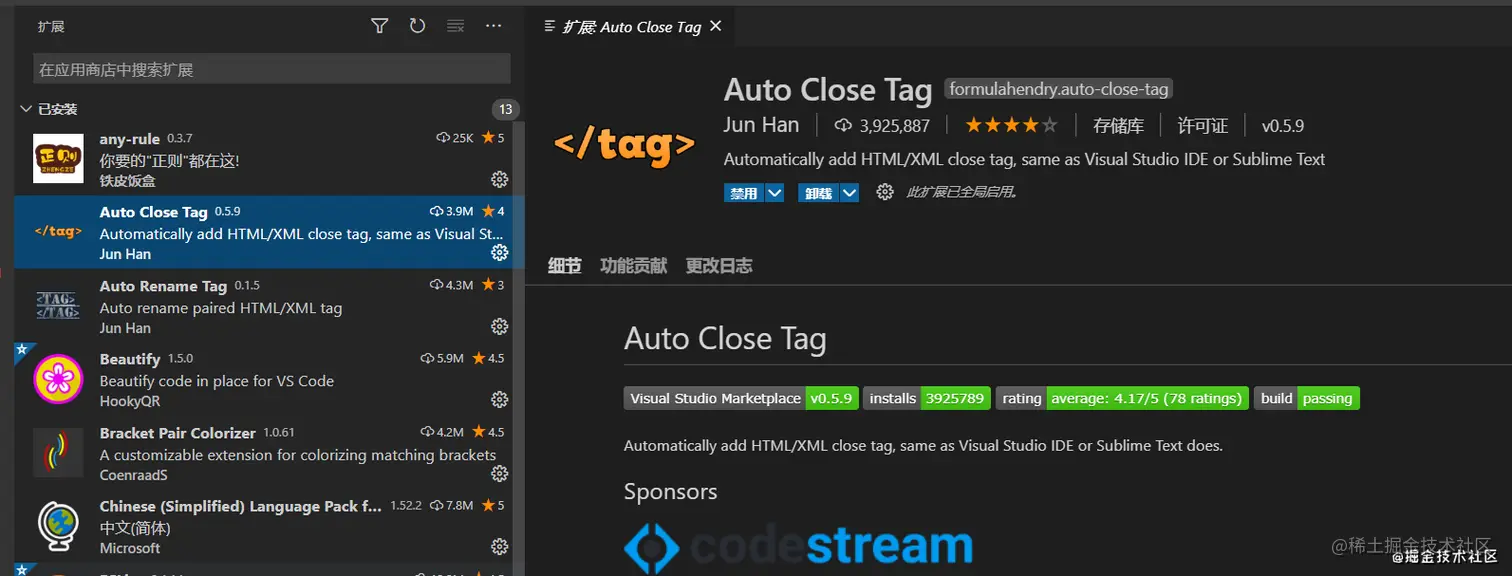This screenshot has height=576, width=1512.
Task: Click the Bracket Pair Colorizer icon
Action: [58, 453]
